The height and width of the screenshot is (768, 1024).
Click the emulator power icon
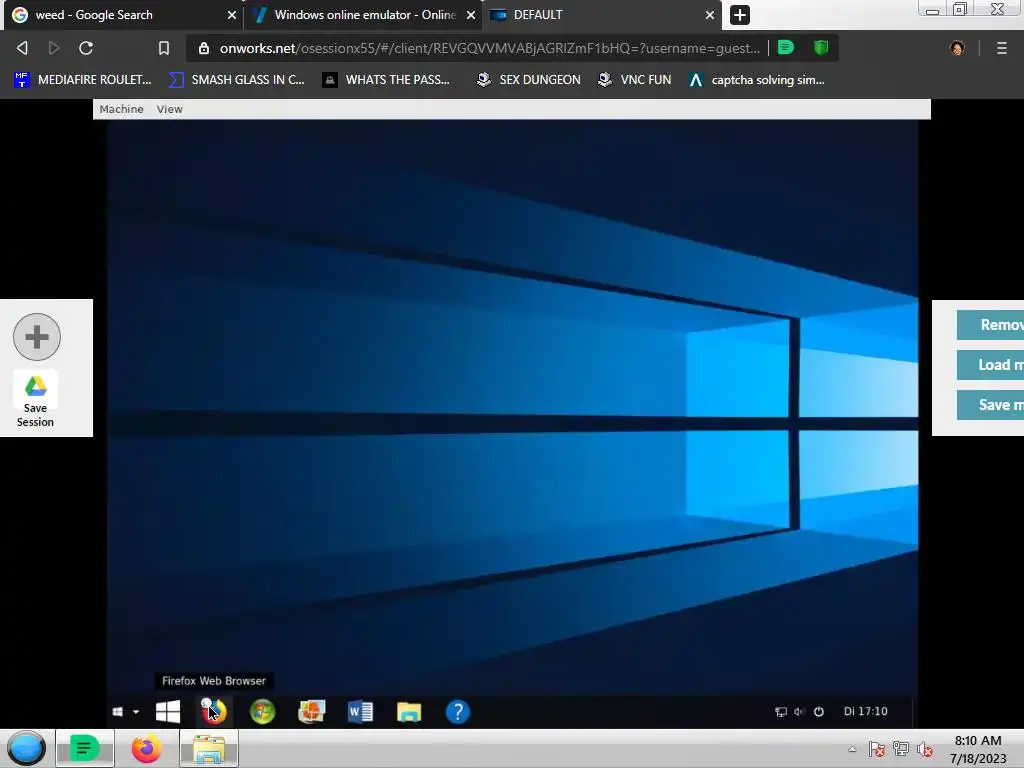[819, 712]
